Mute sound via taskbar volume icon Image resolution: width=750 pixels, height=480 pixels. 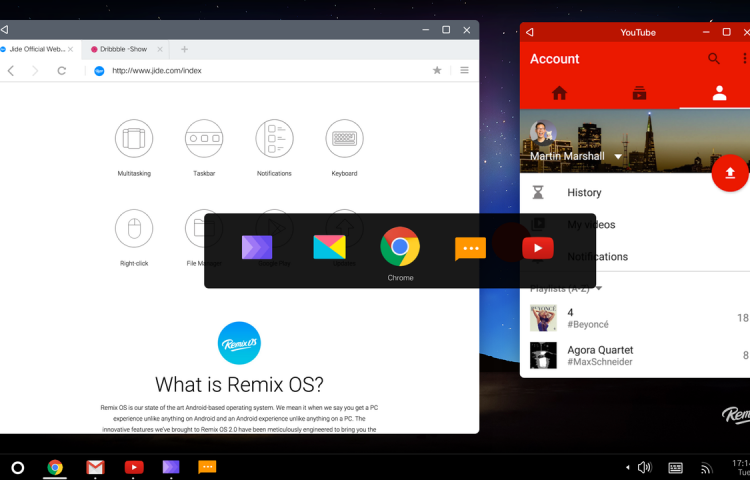[644, 467]
